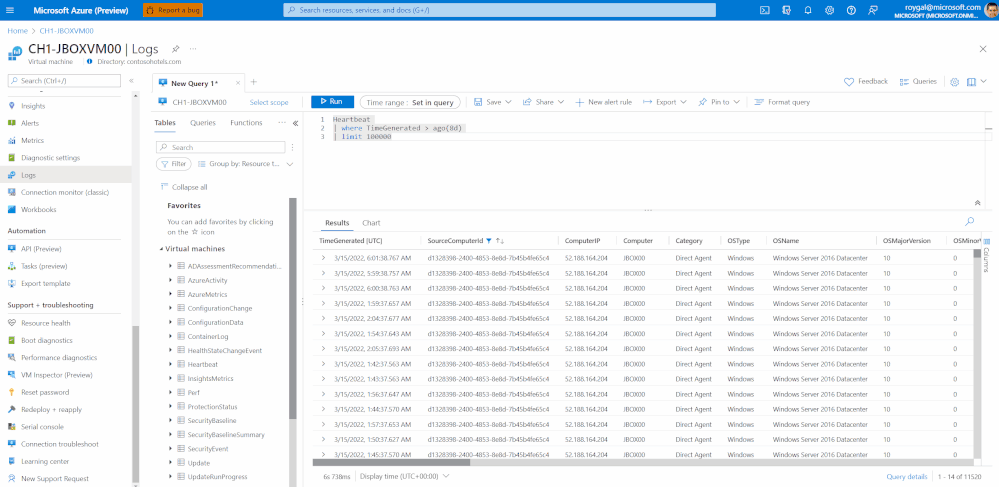Collapse the Virtual machines group
999x487 pixels.
[161, 249]
